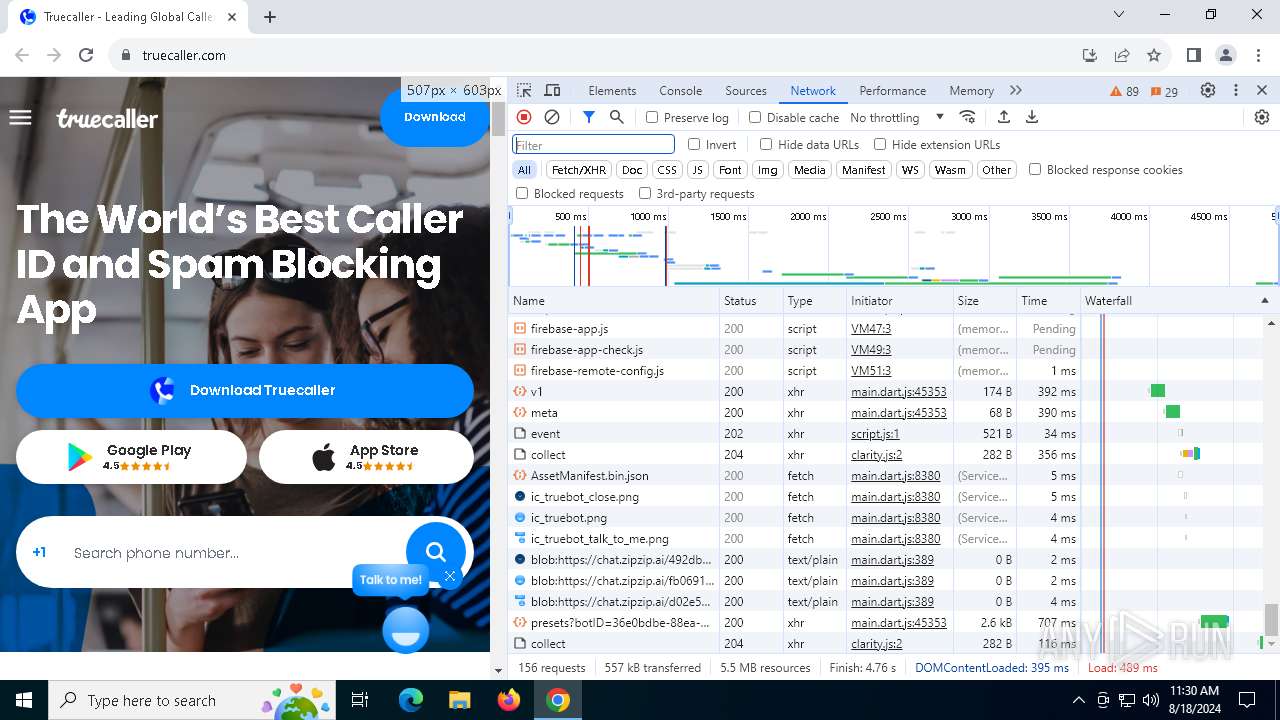Click the Truecaller search magnifier button
Viewport: 1280px width, 720px height.
[x=435, y=551]
